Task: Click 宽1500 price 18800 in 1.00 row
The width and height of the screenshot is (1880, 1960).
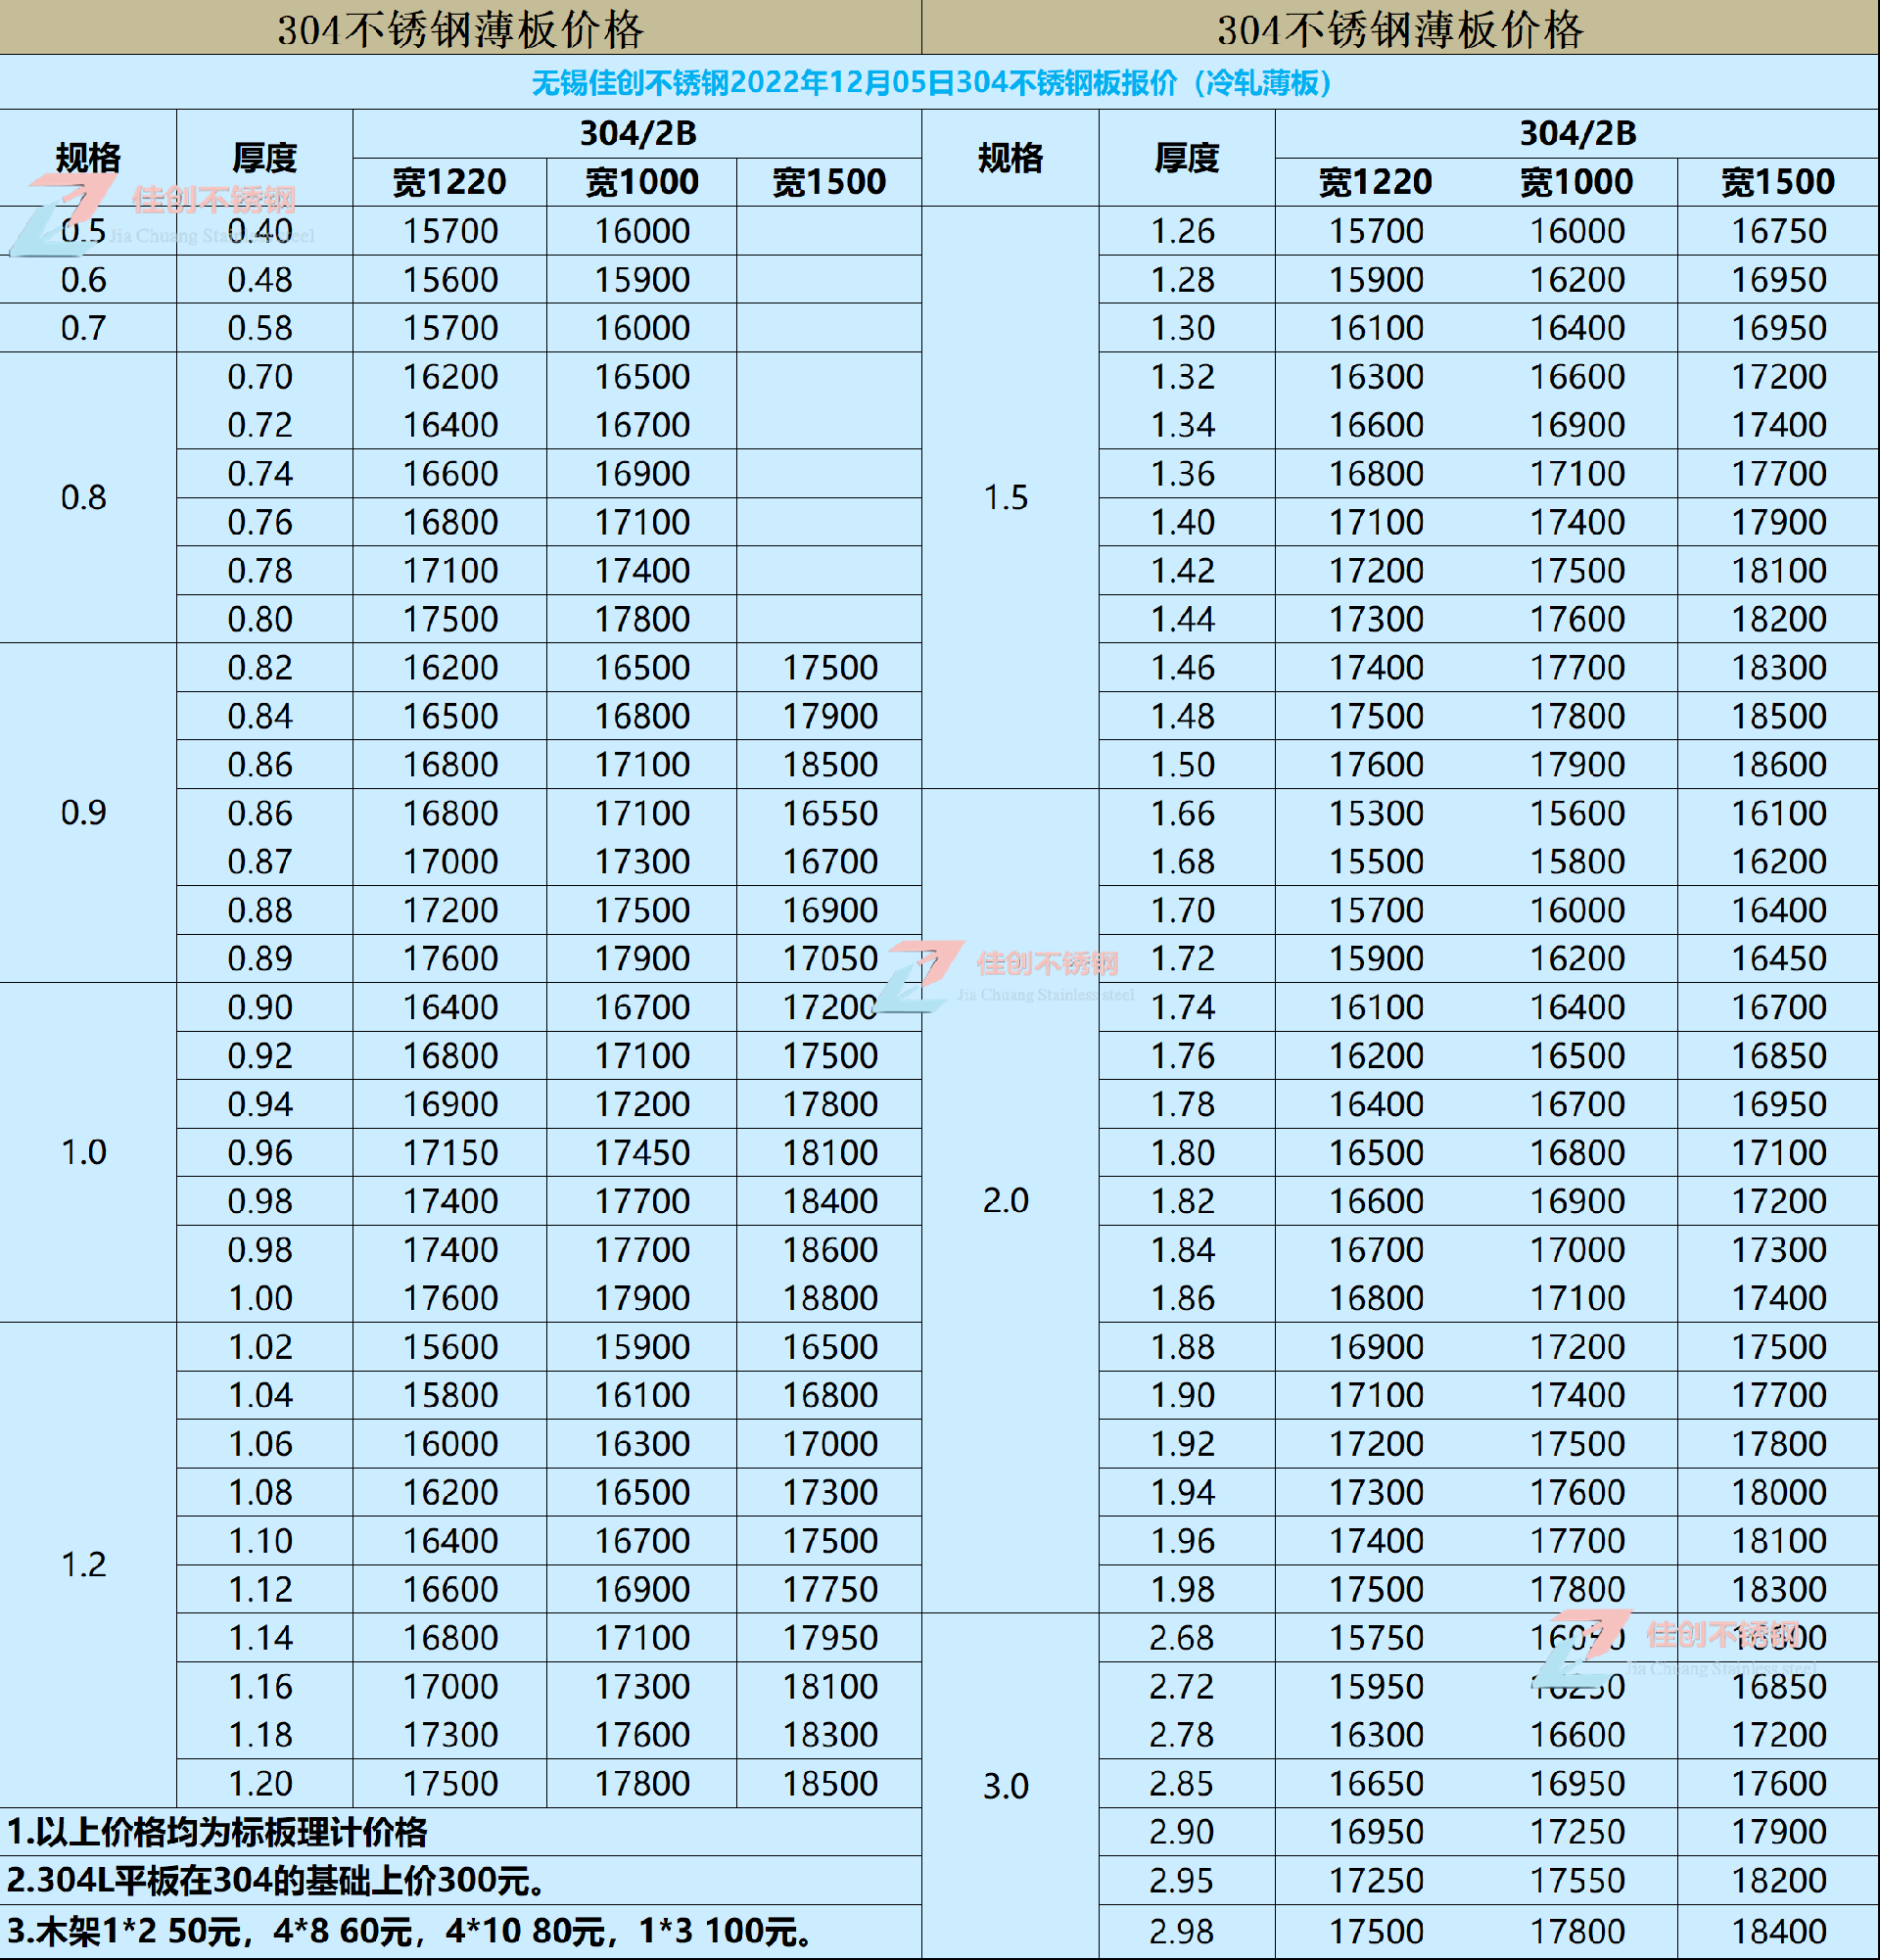Action: [831, 1298]
